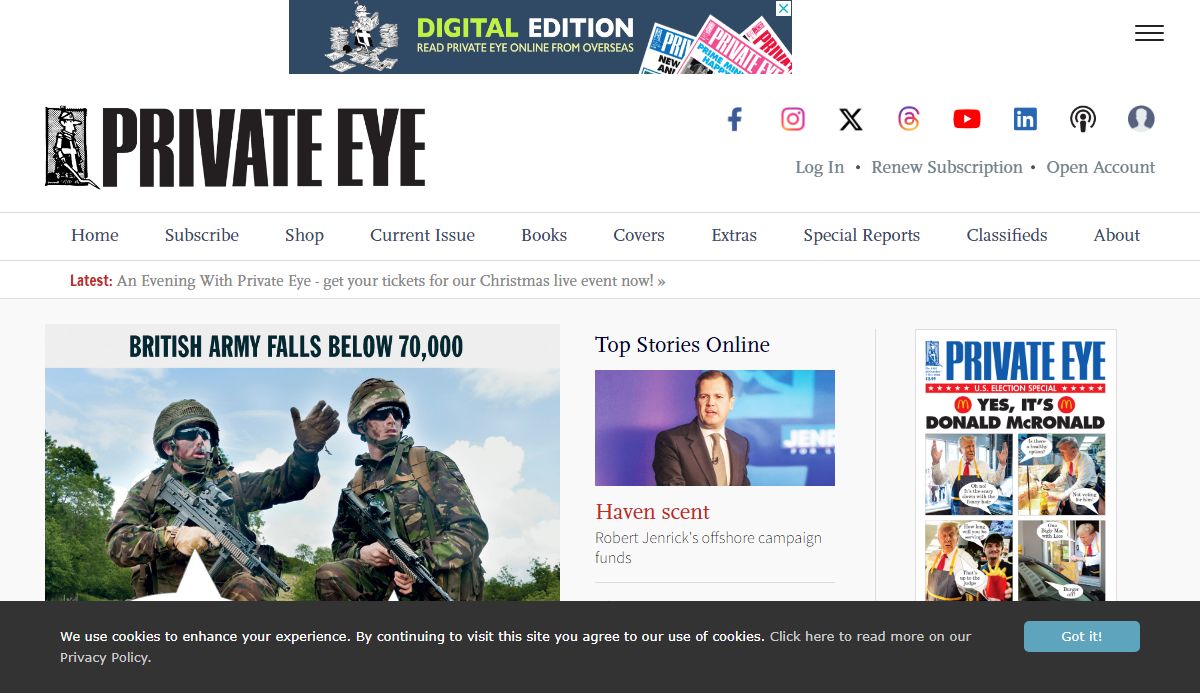Open the Covers menu item
This screenshot has height=693, width=1200.
pos(639,235)
